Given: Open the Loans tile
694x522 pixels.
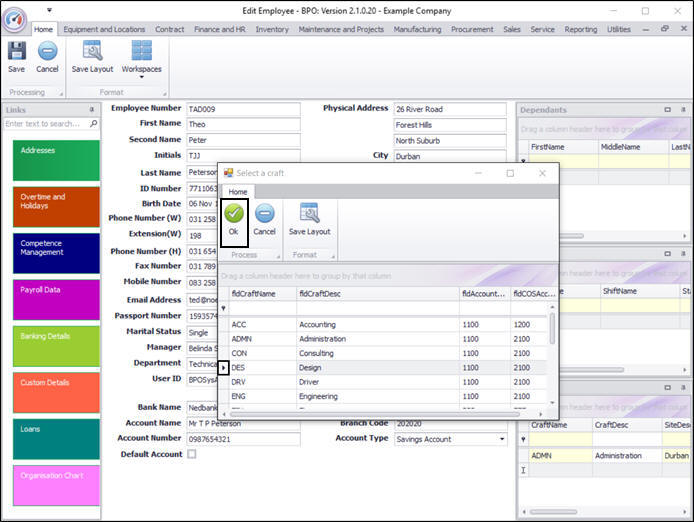Looking at the screenshot, I should [56, 439].
